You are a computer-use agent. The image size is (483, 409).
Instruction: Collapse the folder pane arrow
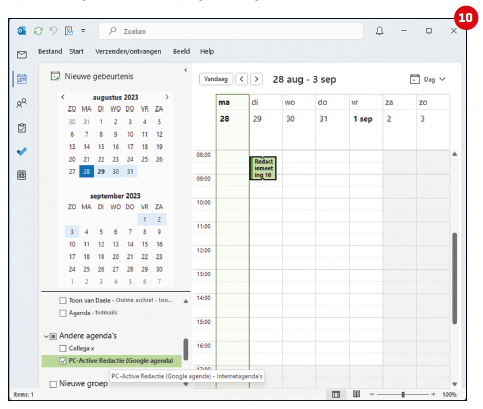186,70
